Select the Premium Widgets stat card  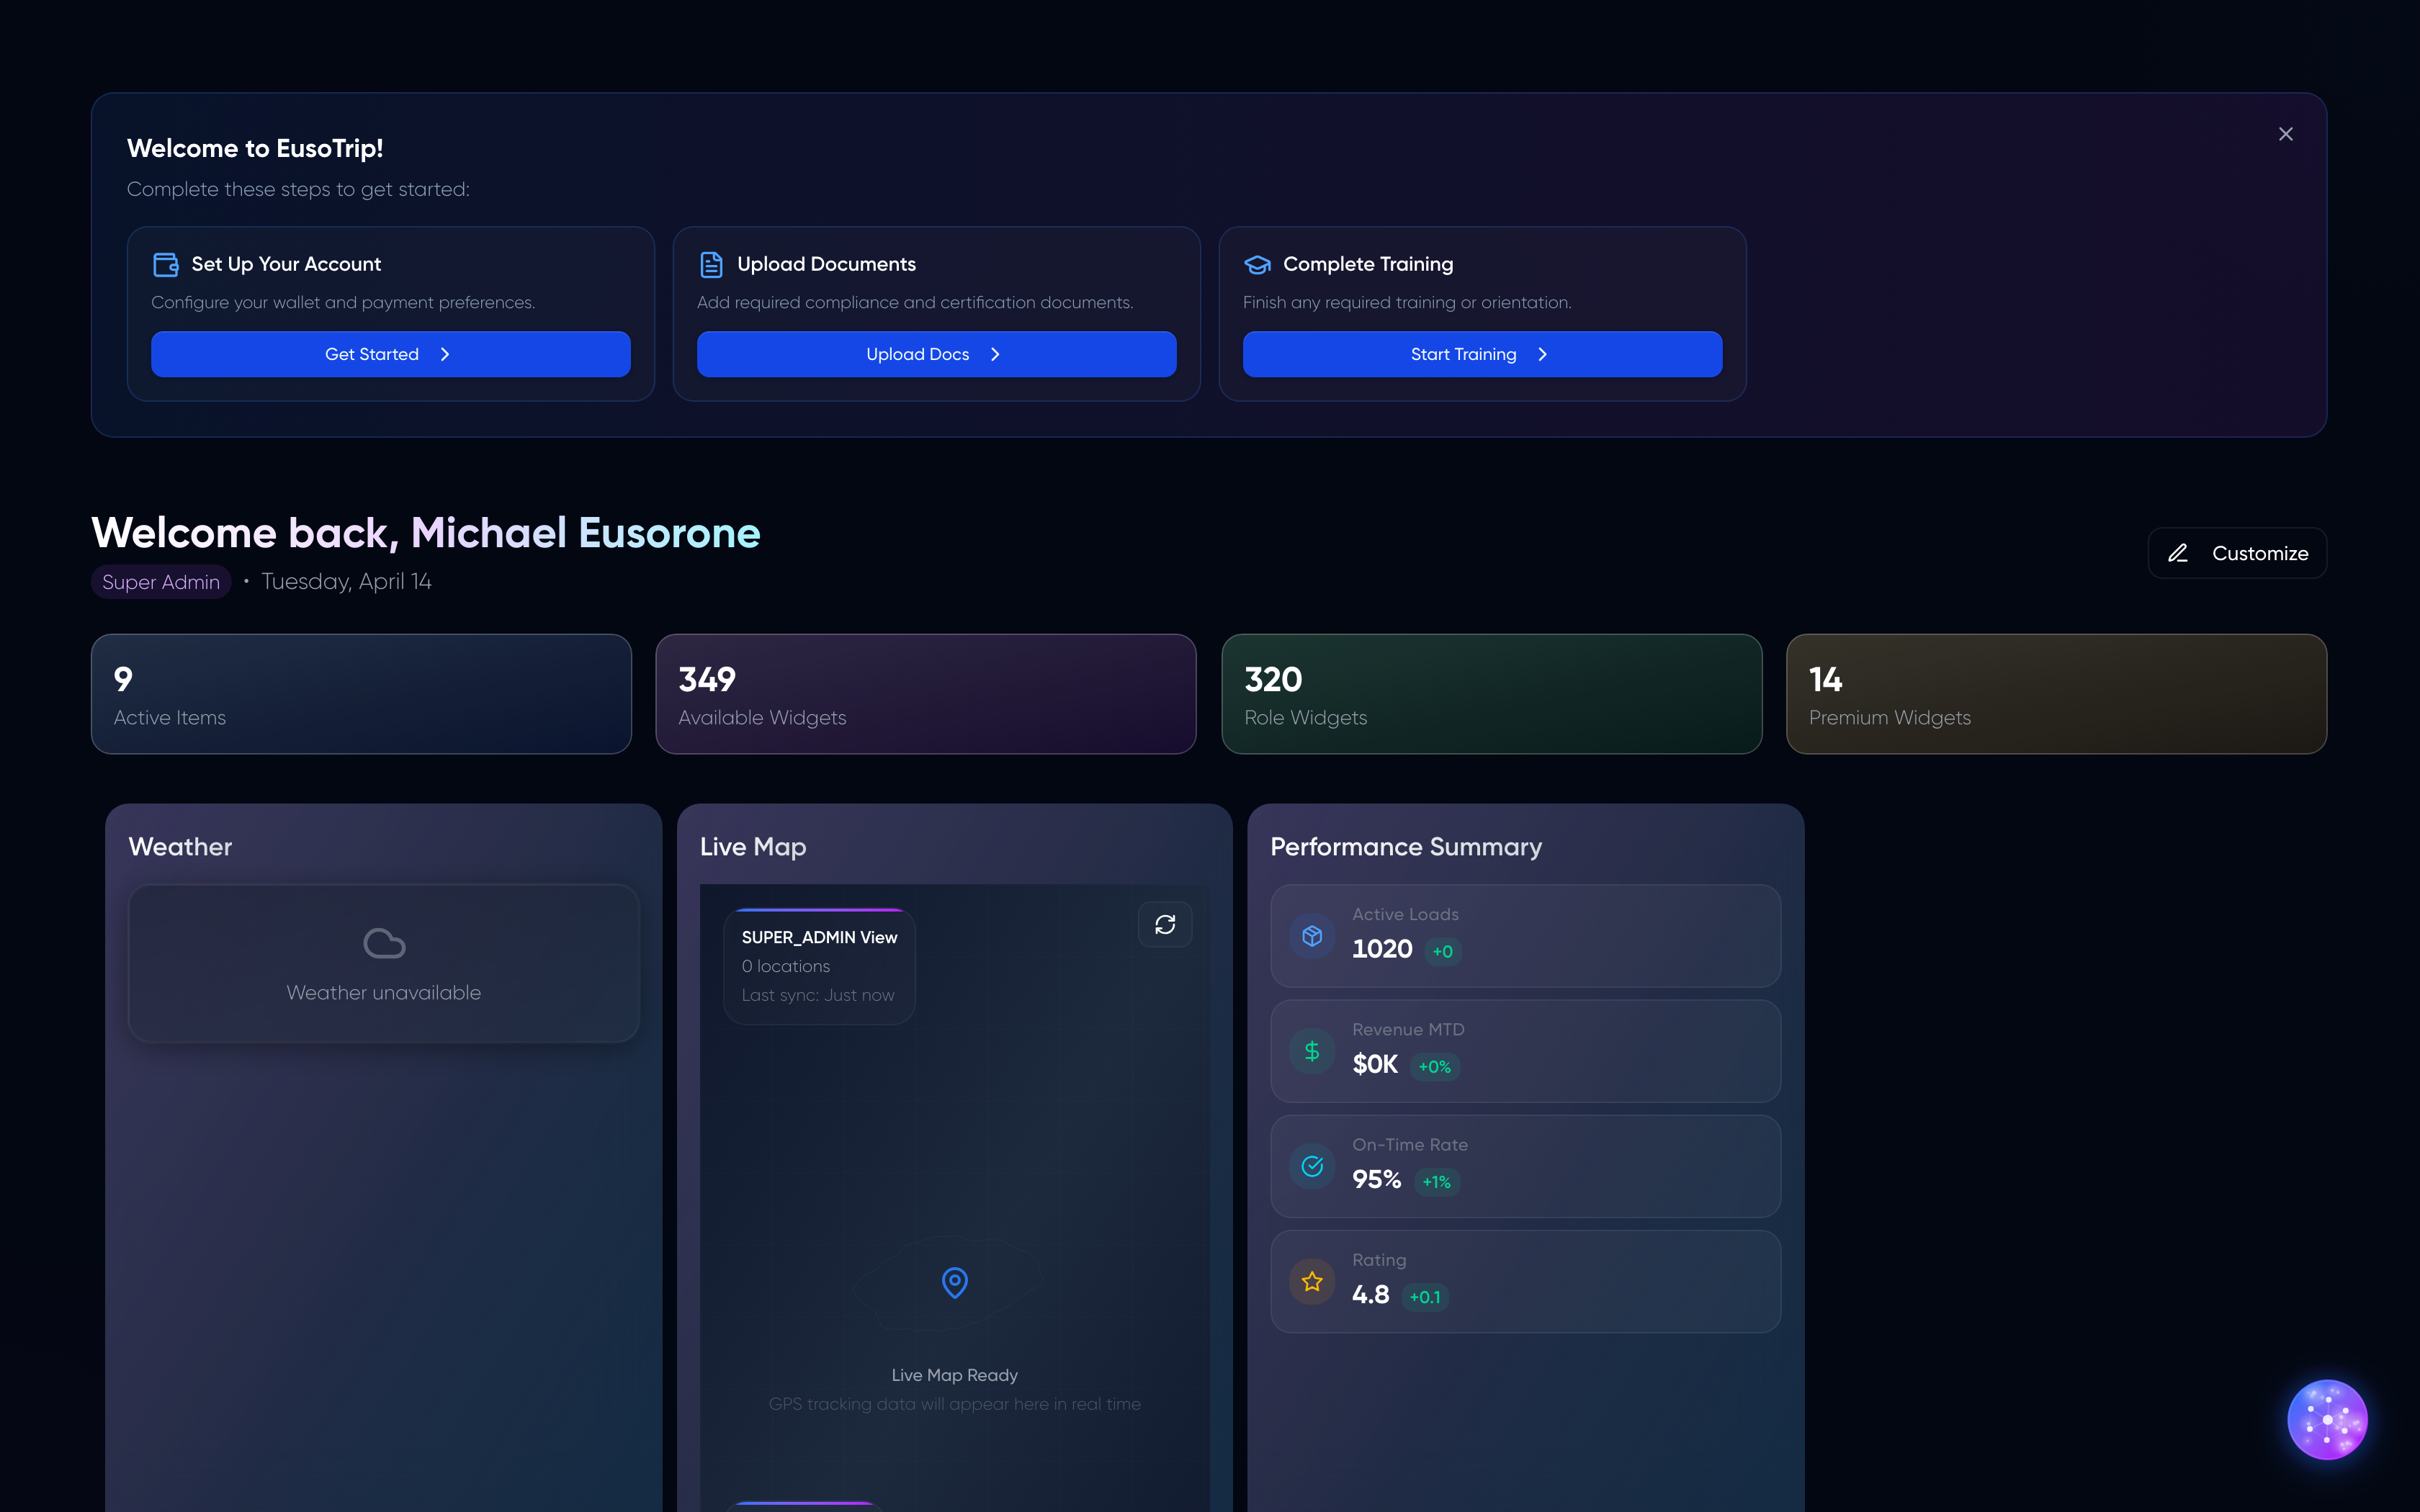(x=2055, y=694)
